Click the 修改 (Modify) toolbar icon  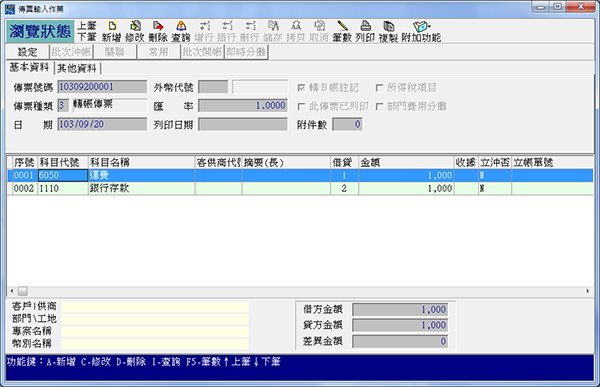point(135,31)
